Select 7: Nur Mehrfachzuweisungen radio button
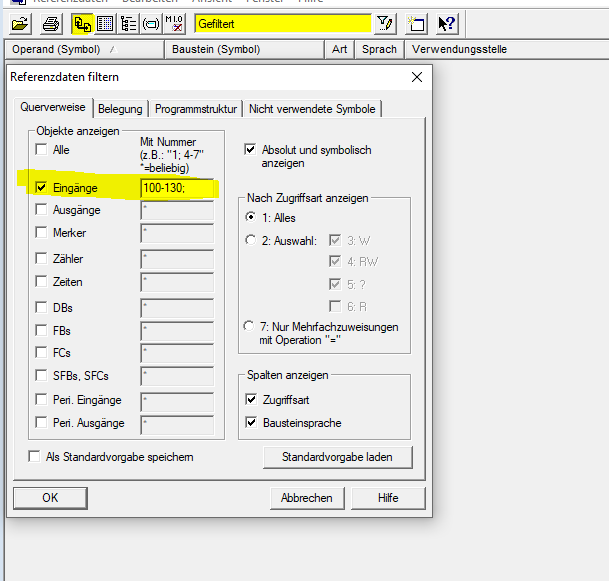The width and height of the screenshot is (609, 581). (x=249, y=325)
